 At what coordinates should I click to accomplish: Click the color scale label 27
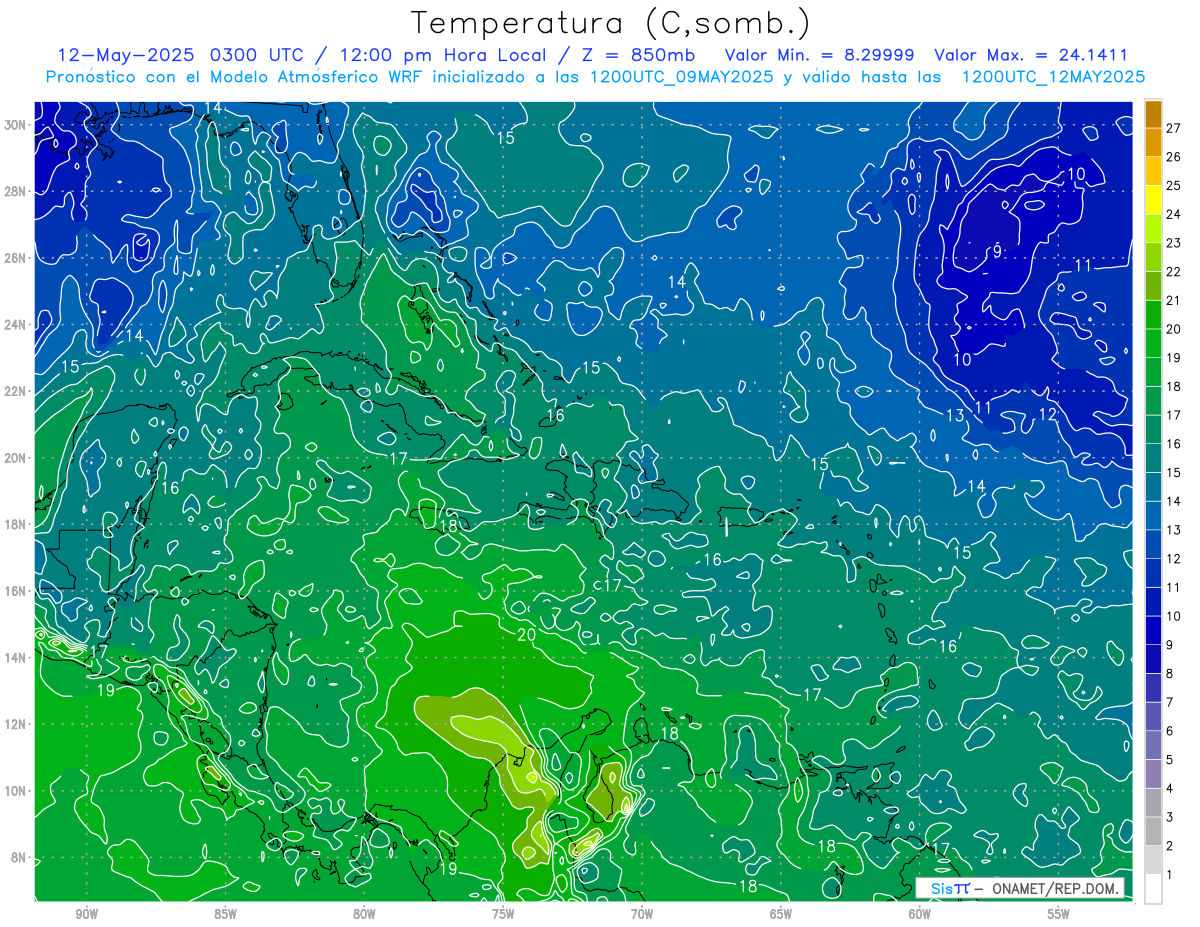point(1173,128)
